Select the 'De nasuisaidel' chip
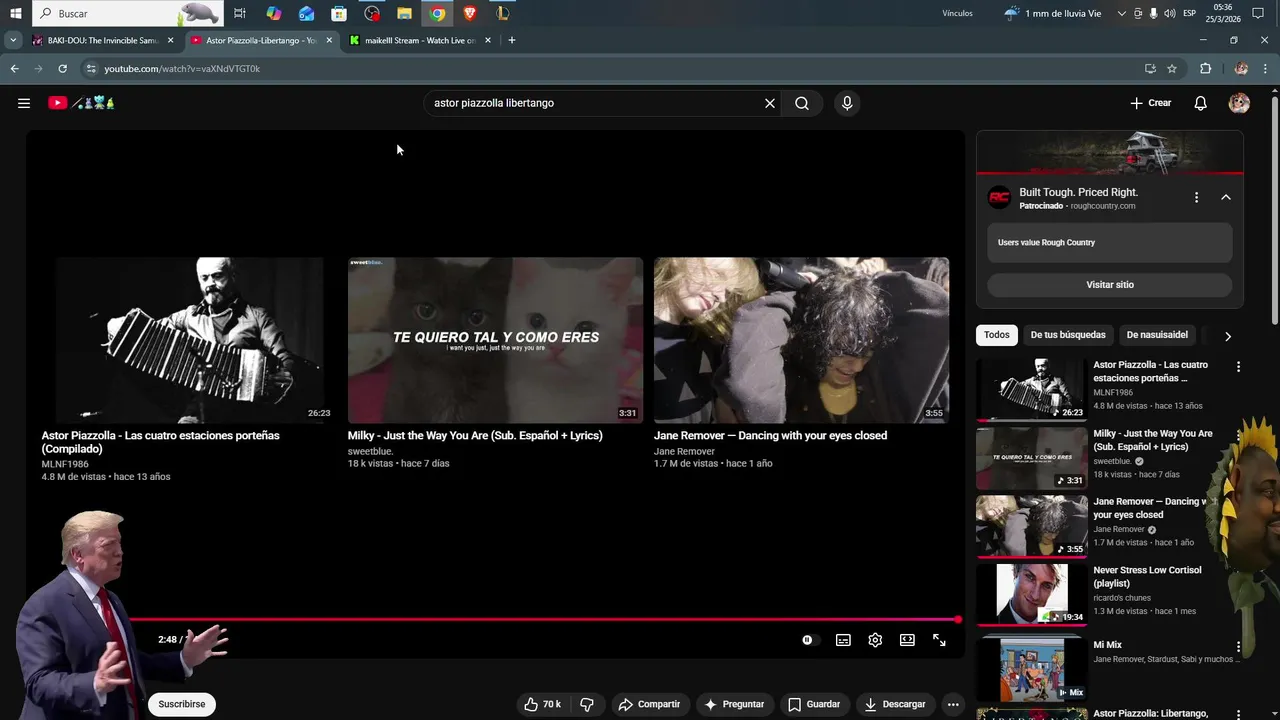Screen dimensions: 1280x720 (x=1157, y=335)
